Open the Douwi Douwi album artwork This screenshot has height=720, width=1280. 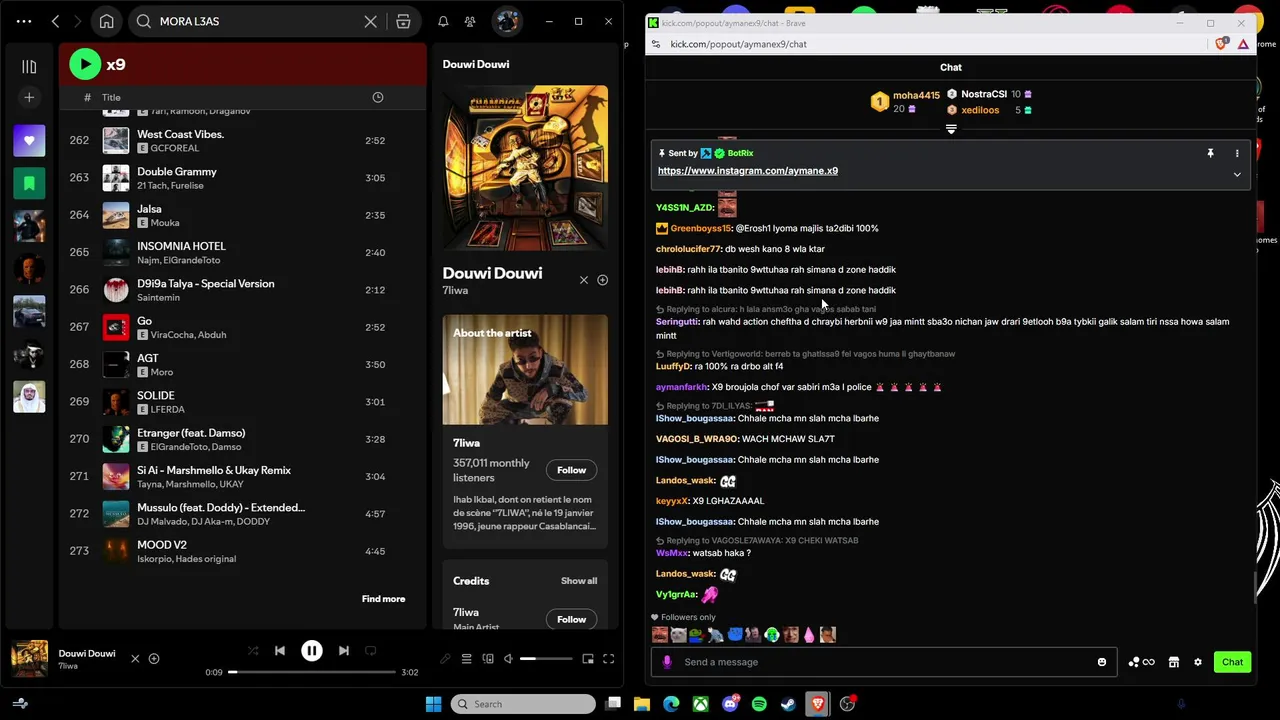click(x=525, y=167)
